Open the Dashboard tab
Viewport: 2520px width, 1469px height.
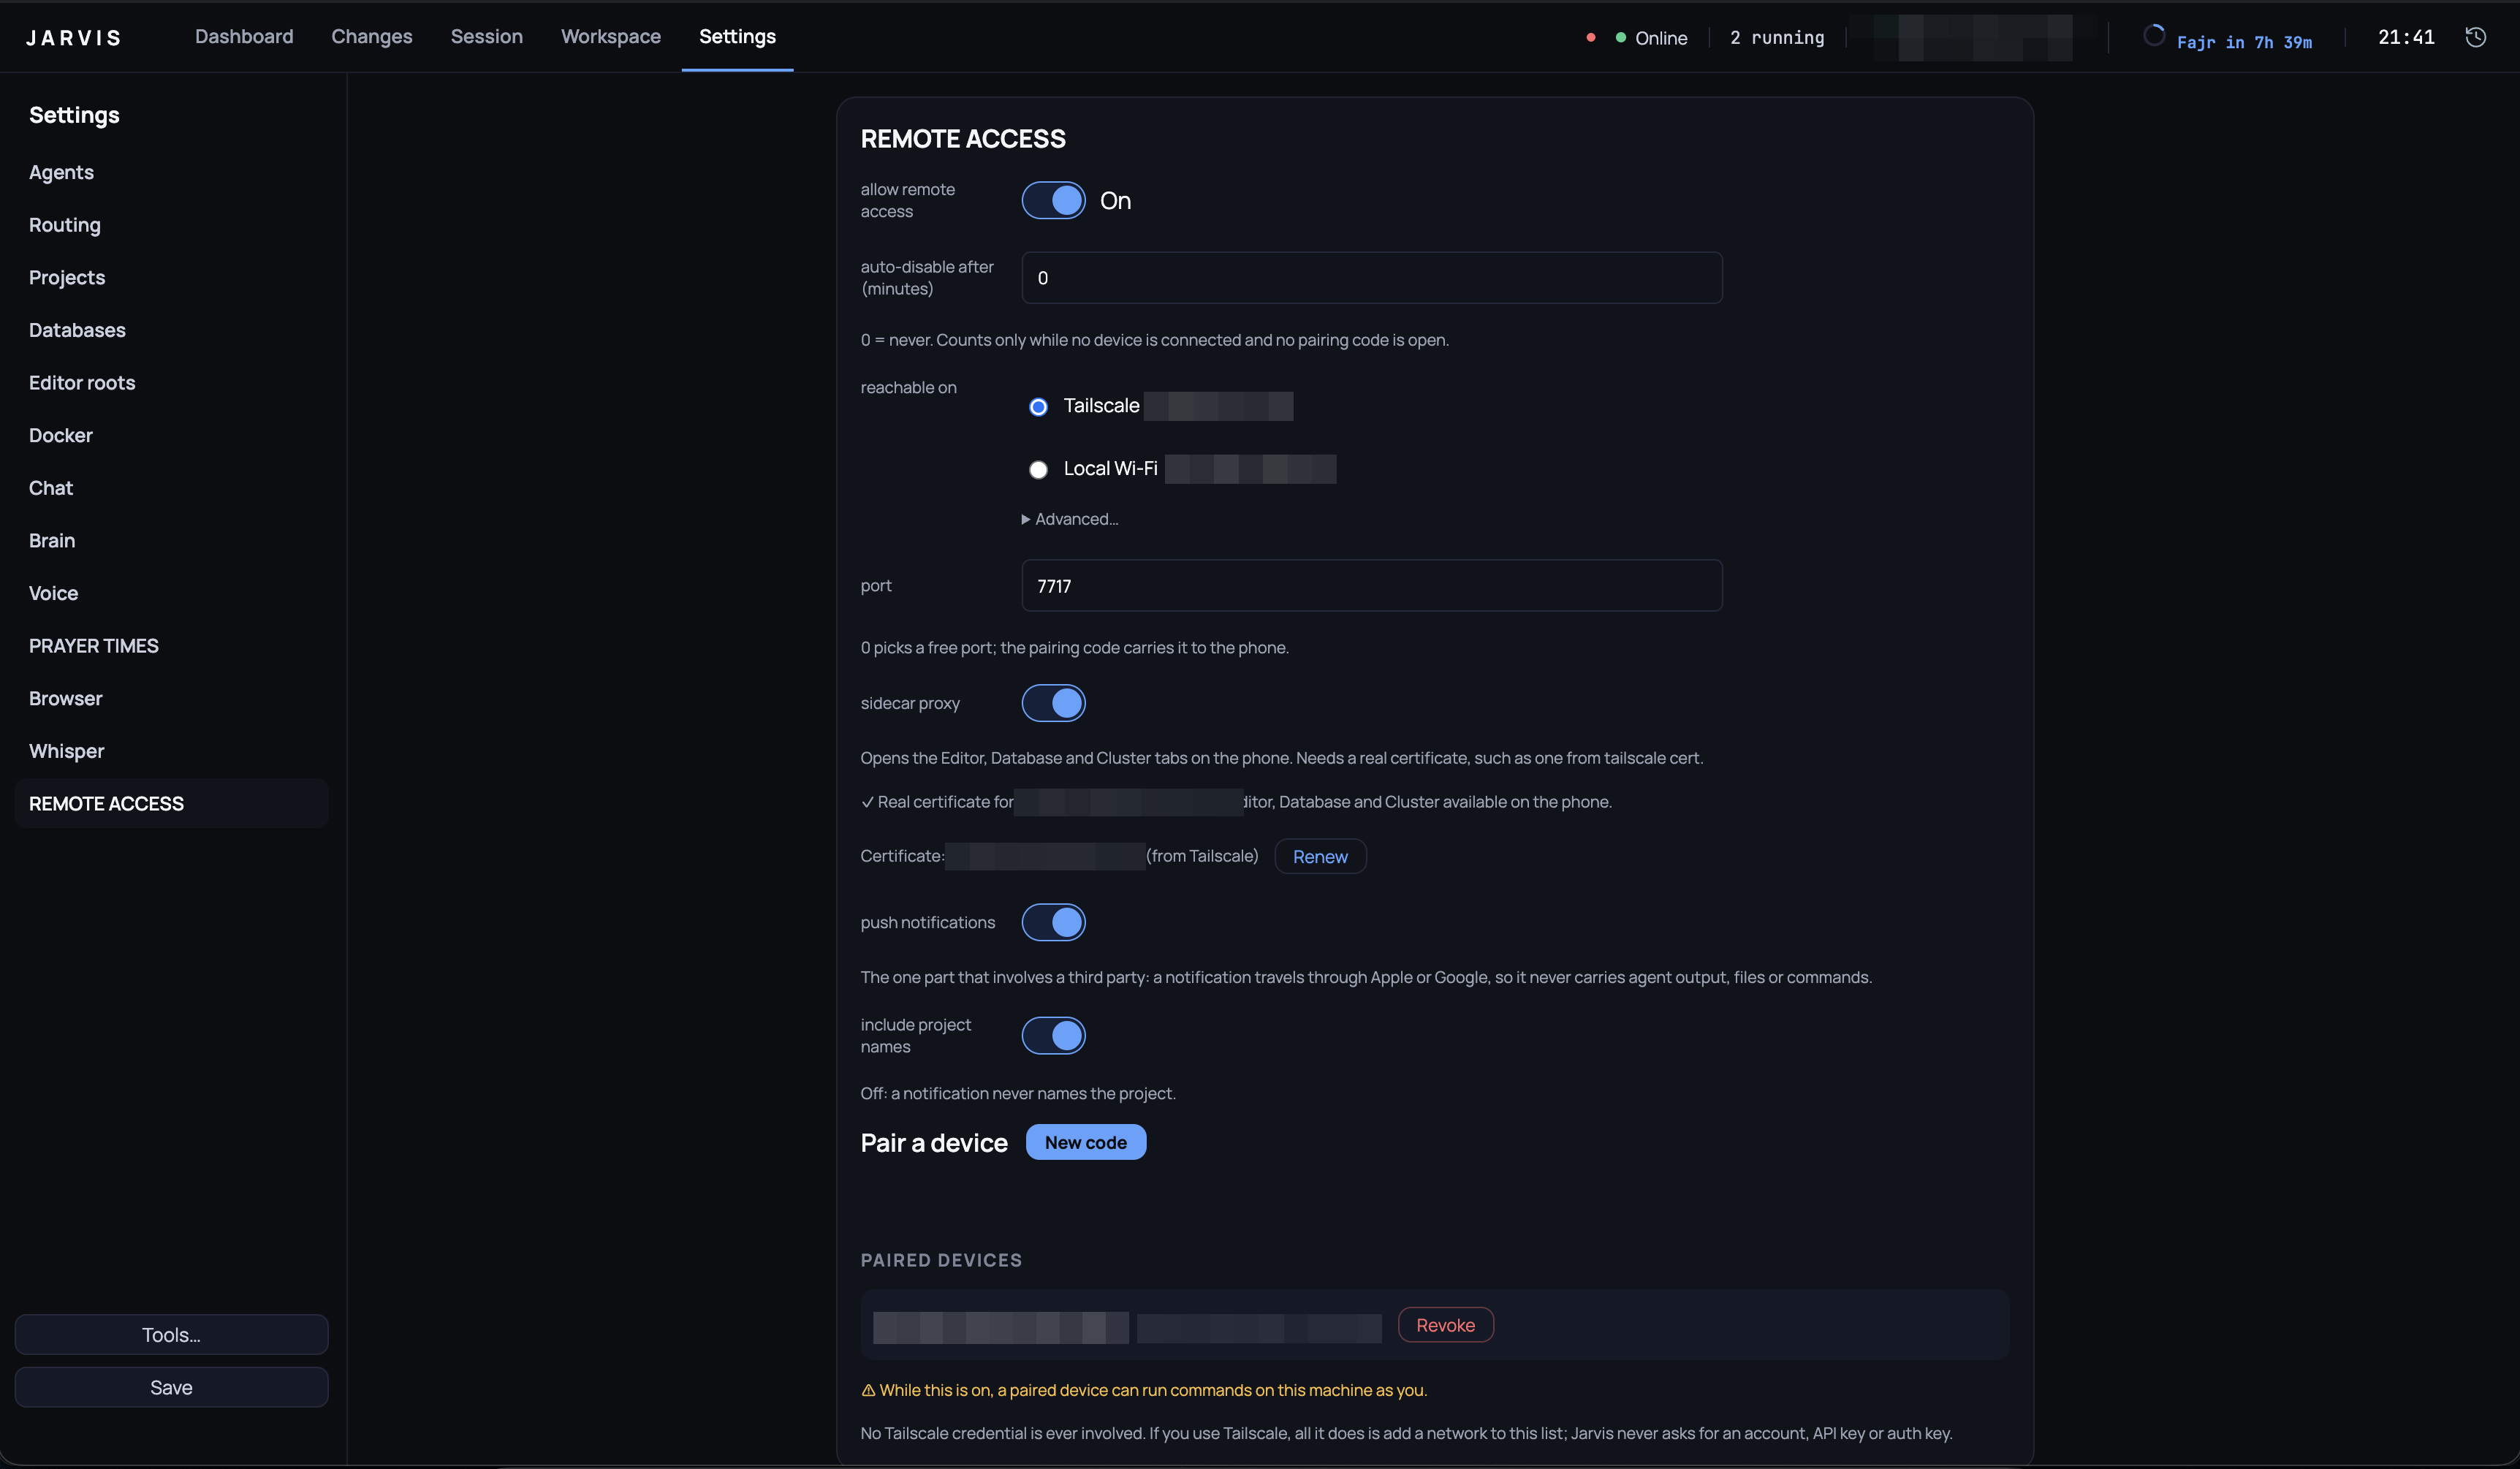[244, 36]
